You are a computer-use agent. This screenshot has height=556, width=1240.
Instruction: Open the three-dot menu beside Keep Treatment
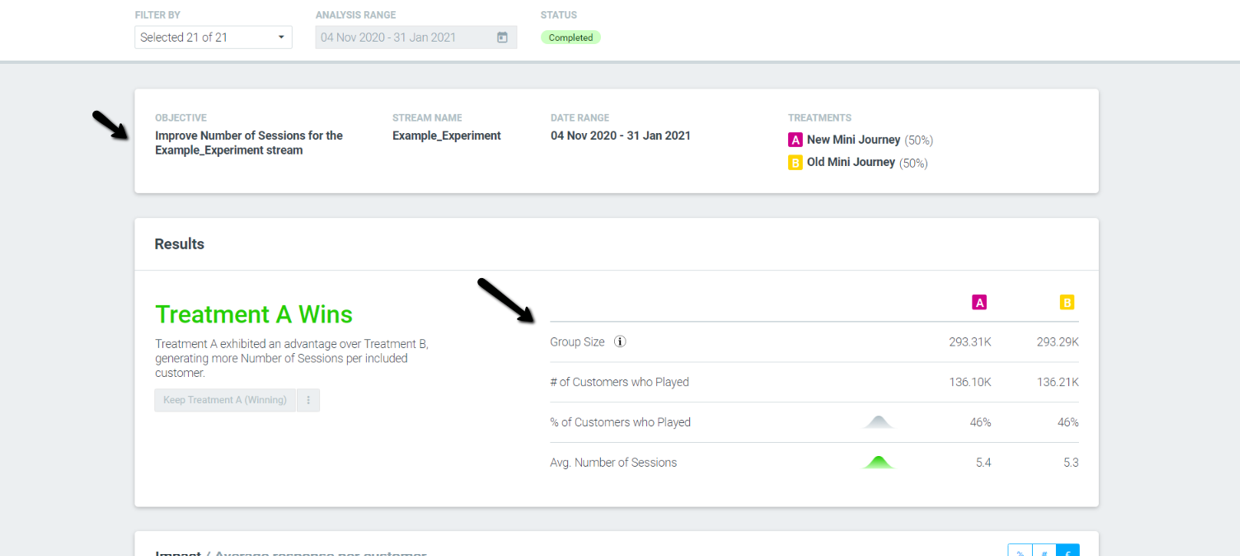[x=308, y=400]
